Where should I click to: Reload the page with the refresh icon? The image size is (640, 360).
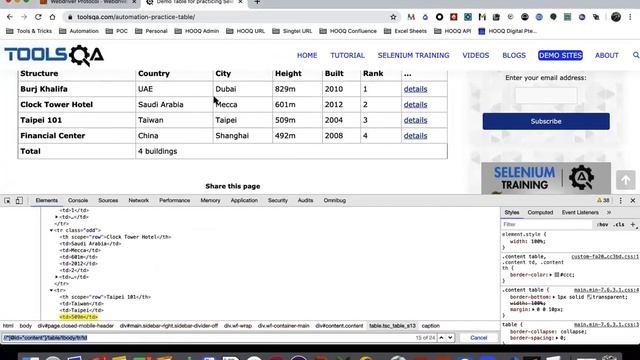point(38,17)
